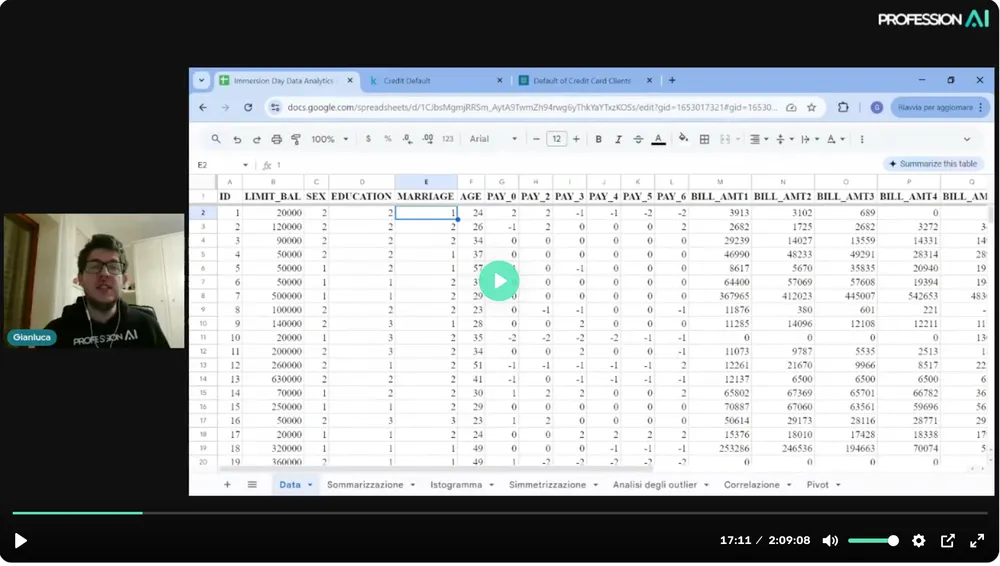Open the text color picker

[x=659, y=139]
